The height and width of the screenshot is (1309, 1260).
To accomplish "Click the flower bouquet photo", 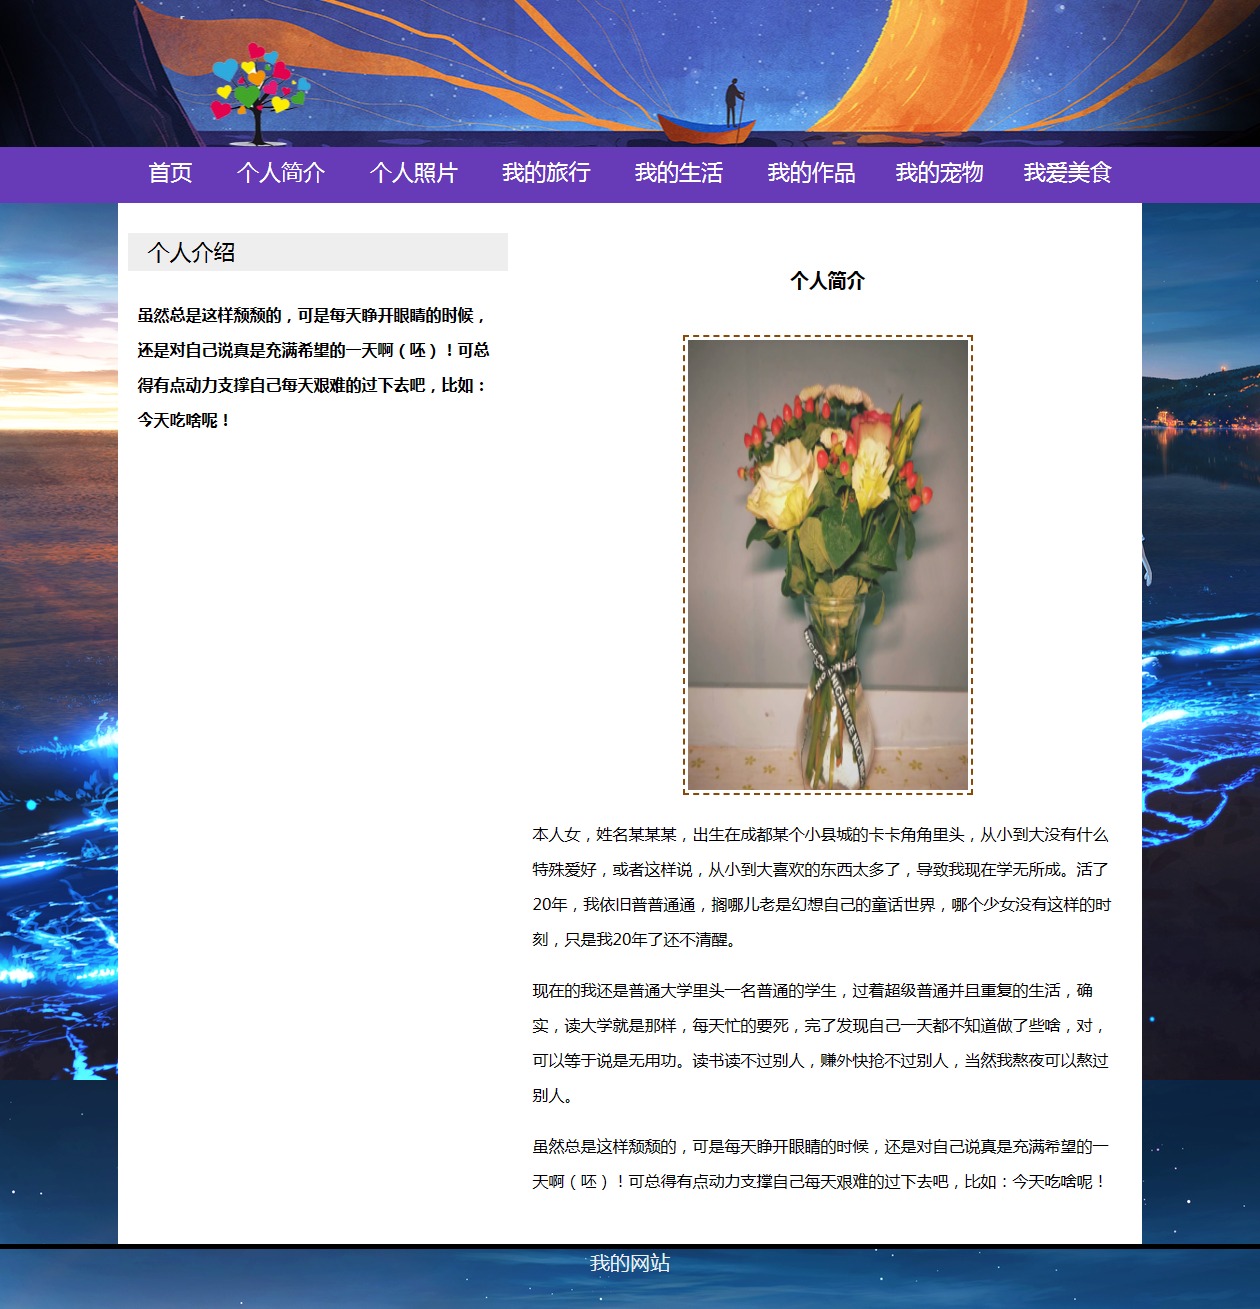I will point(827,565).
